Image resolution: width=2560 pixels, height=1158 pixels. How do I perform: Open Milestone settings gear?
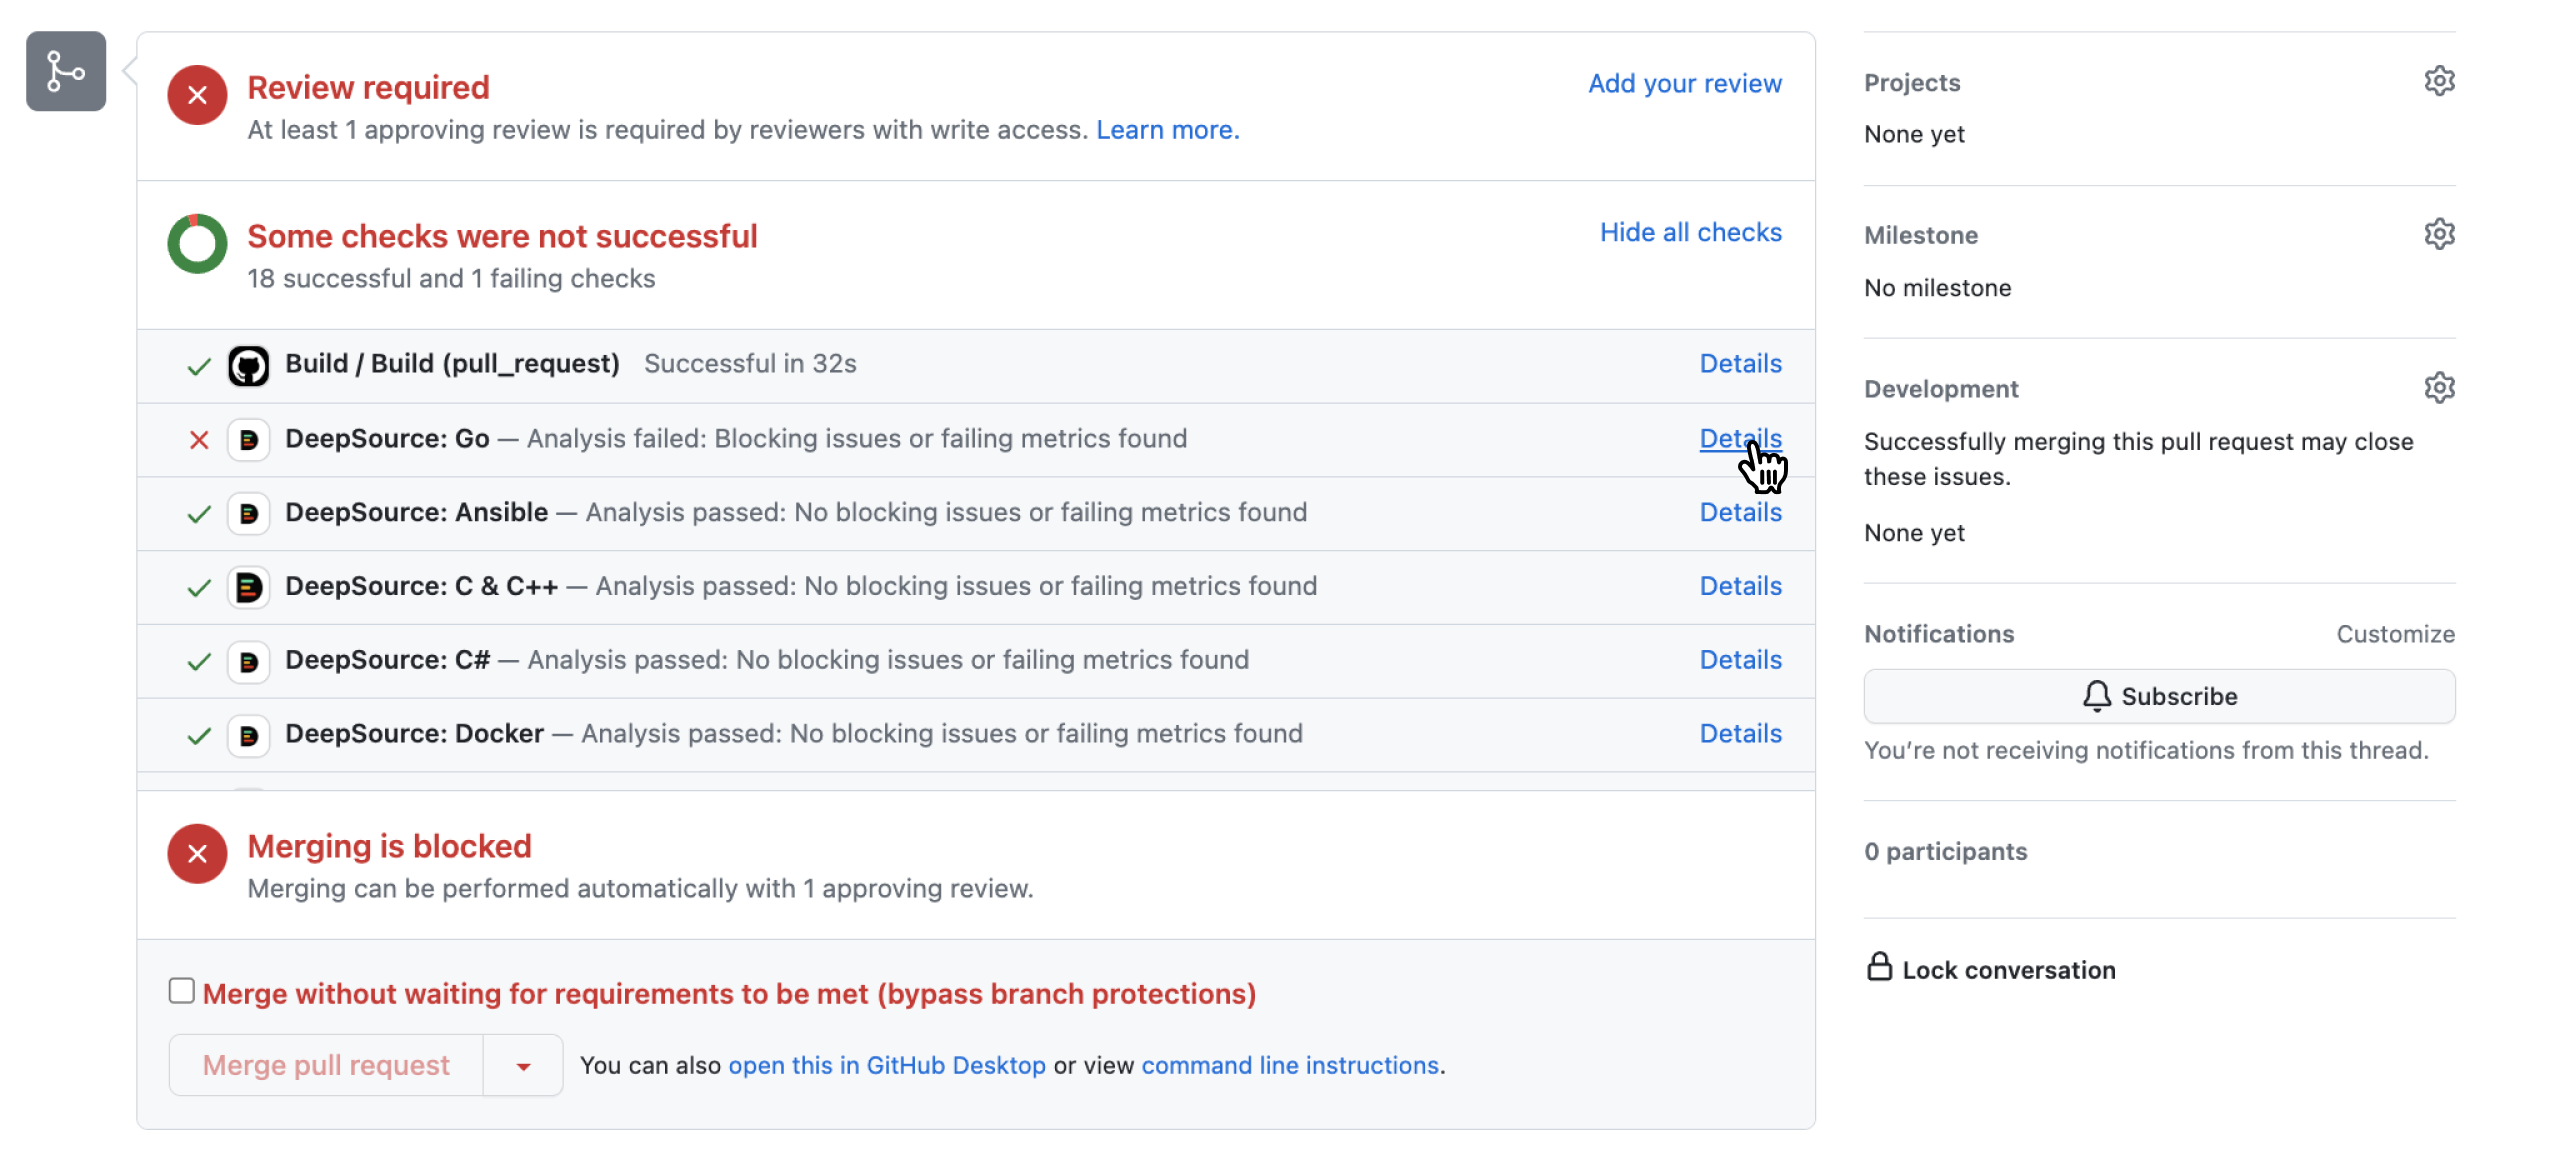point(2439,234)
